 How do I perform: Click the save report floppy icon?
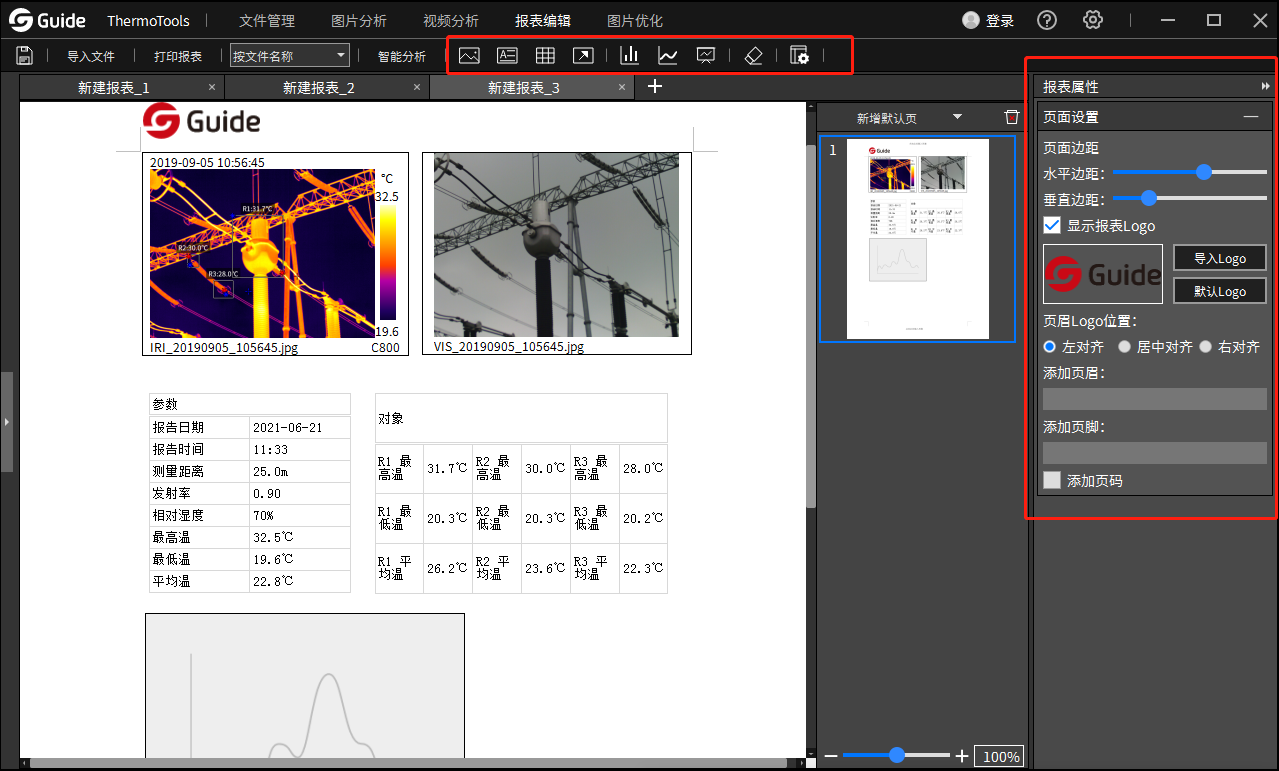[x=25, y=56]
